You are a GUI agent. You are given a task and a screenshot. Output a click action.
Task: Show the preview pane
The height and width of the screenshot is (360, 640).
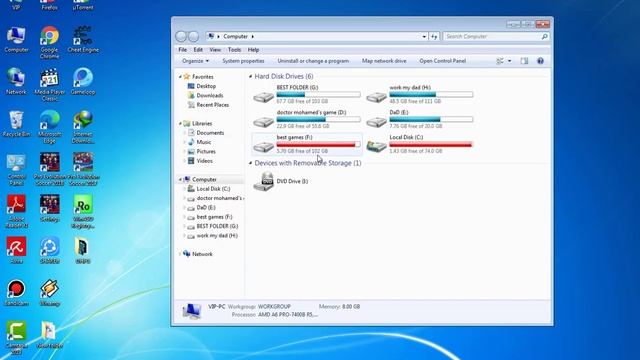coord(524,61)
